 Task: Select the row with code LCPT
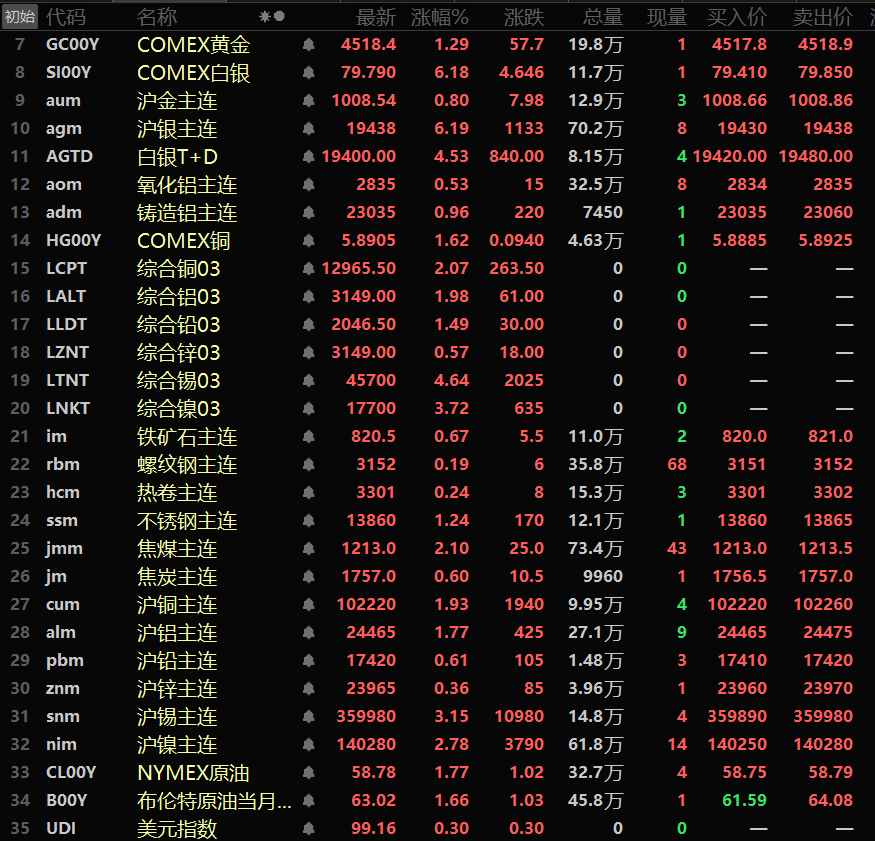pyautogui.click(x=66, y=269)
